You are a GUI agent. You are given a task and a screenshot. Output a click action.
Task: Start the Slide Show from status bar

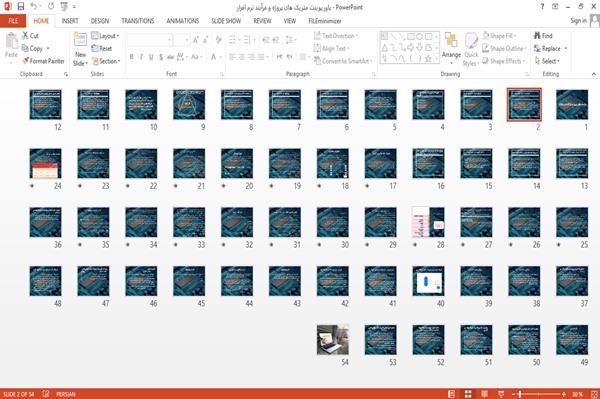click(501, 394)
